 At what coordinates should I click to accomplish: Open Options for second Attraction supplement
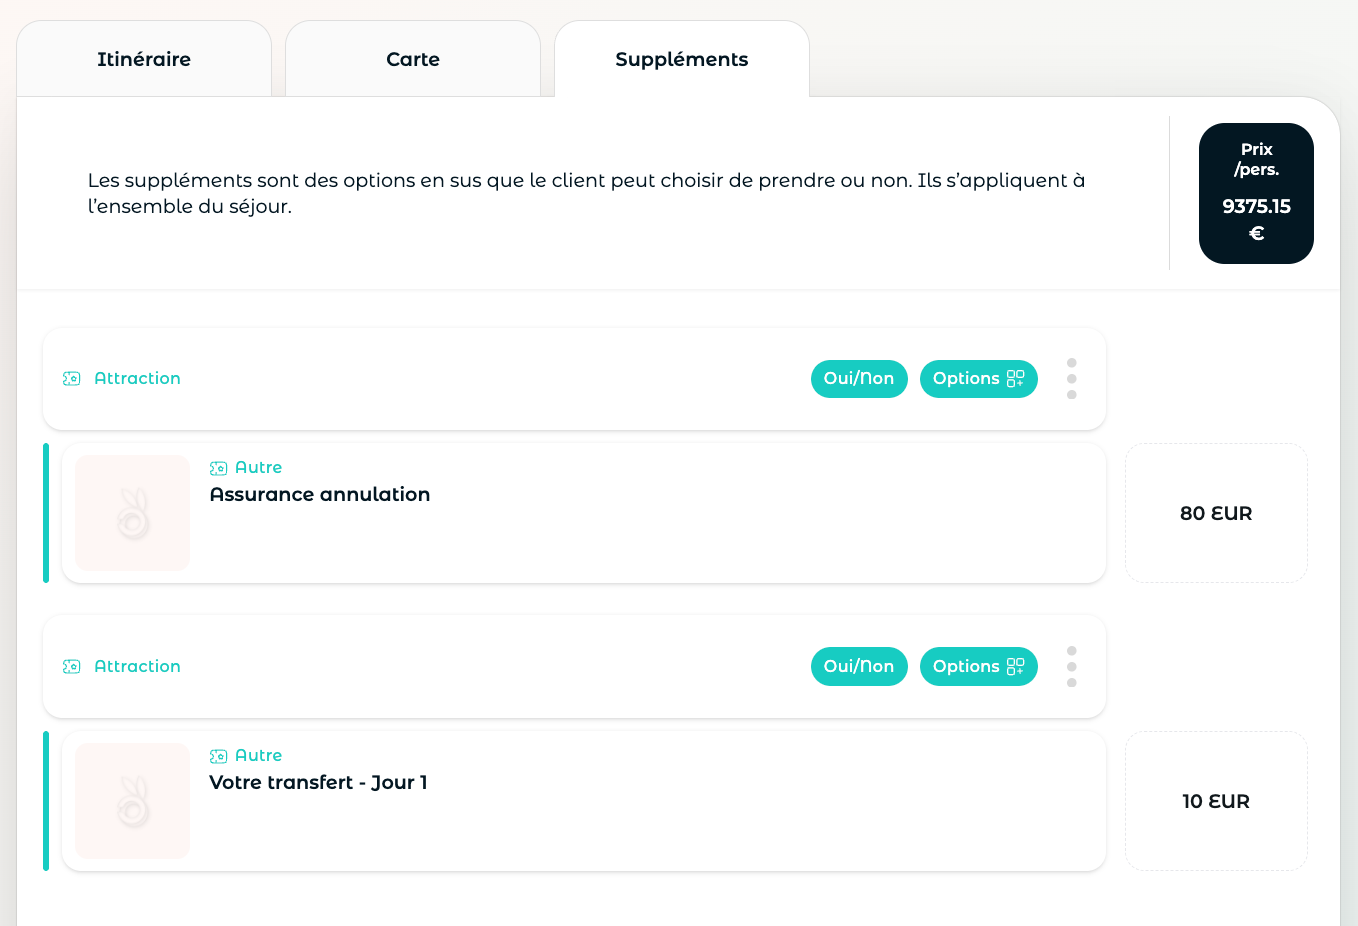coord(979,667)
